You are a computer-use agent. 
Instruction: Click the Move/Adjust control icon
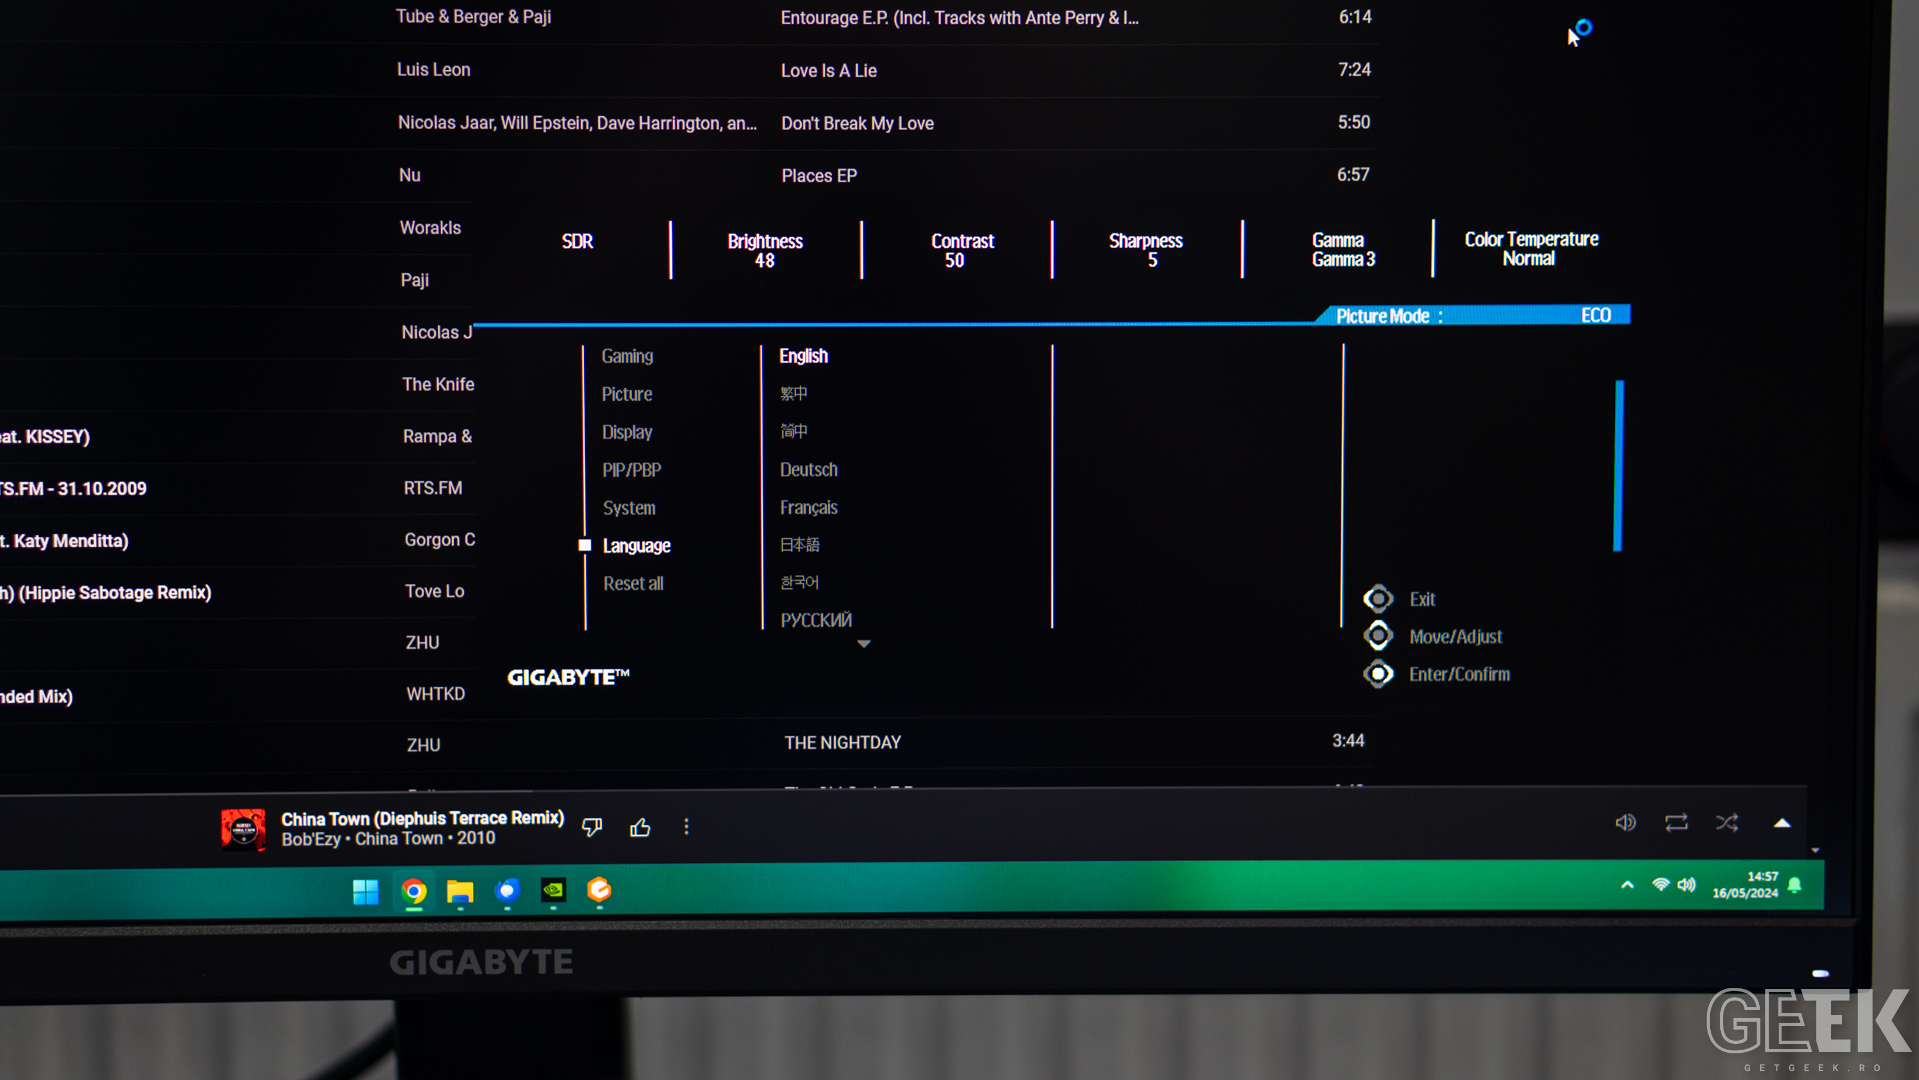click(1378, 636)
